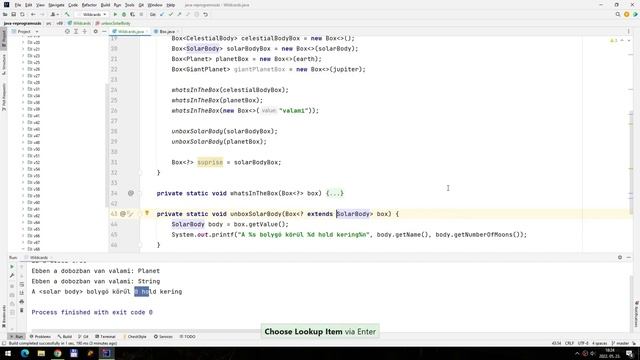Click Expand All in Project panel

tap(76, 31)
